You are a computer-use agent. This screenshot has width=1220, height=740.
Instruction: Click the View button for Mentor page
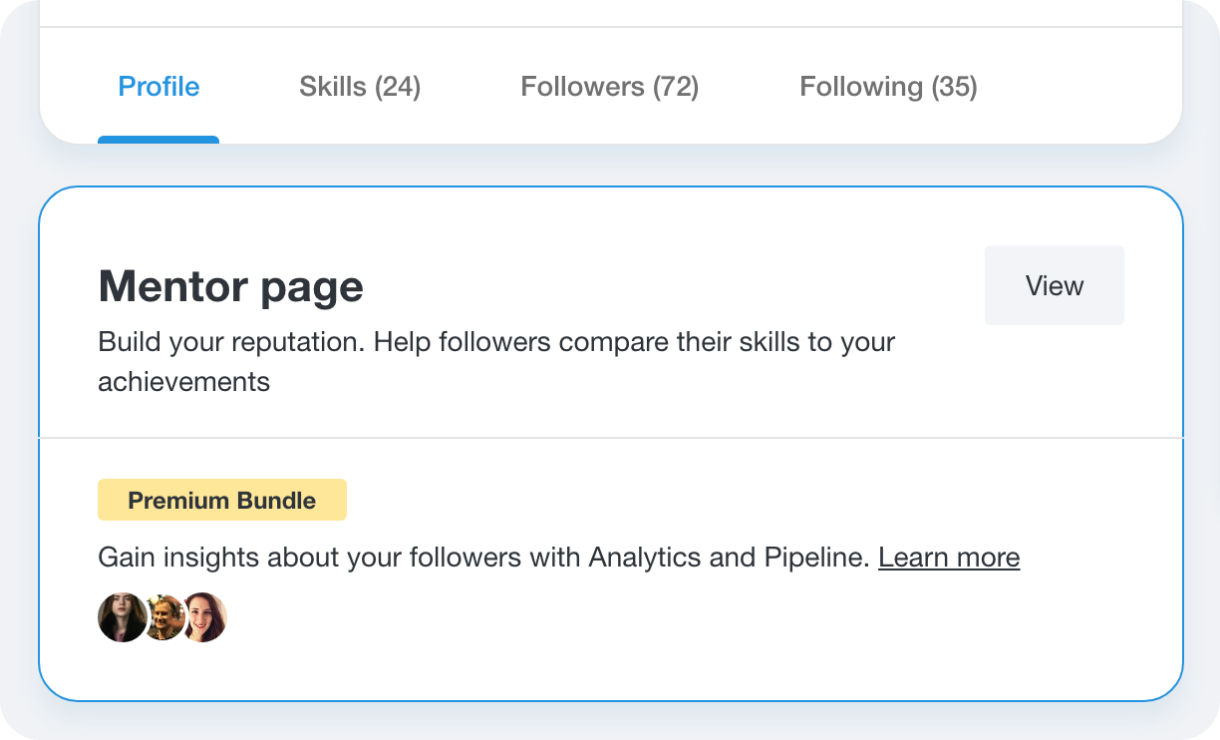pyautogui.click(x=1054, y=286)
